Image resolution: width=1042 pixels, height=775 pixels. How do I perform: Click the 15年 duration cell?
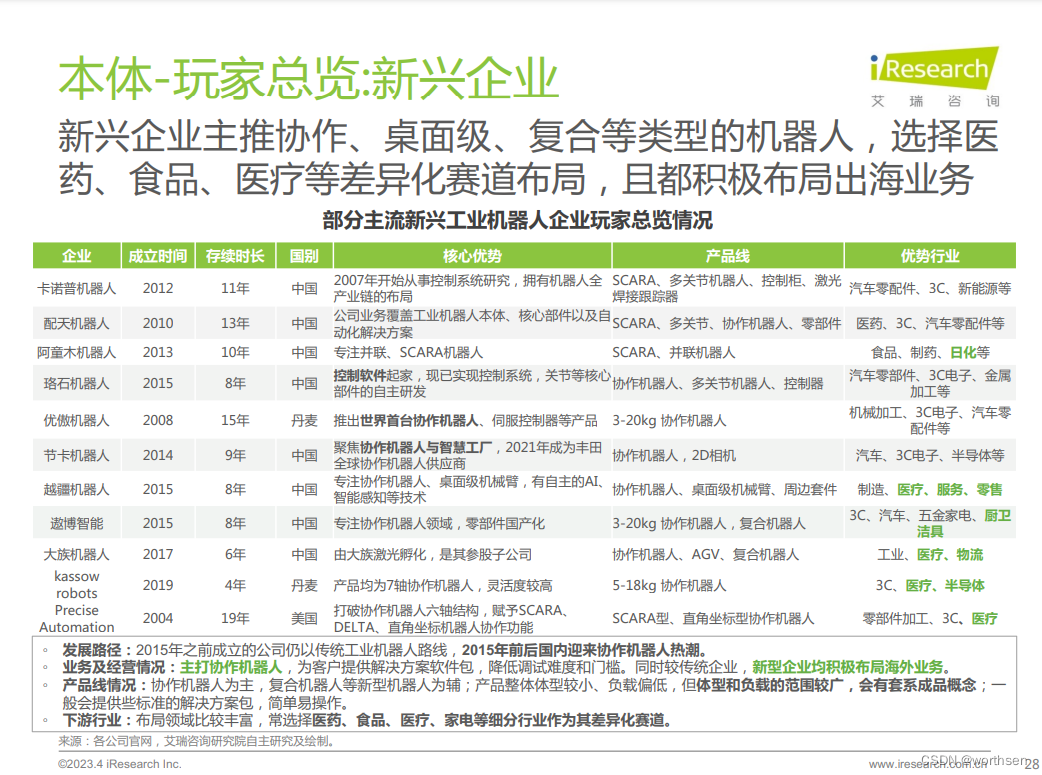(235, 421)
